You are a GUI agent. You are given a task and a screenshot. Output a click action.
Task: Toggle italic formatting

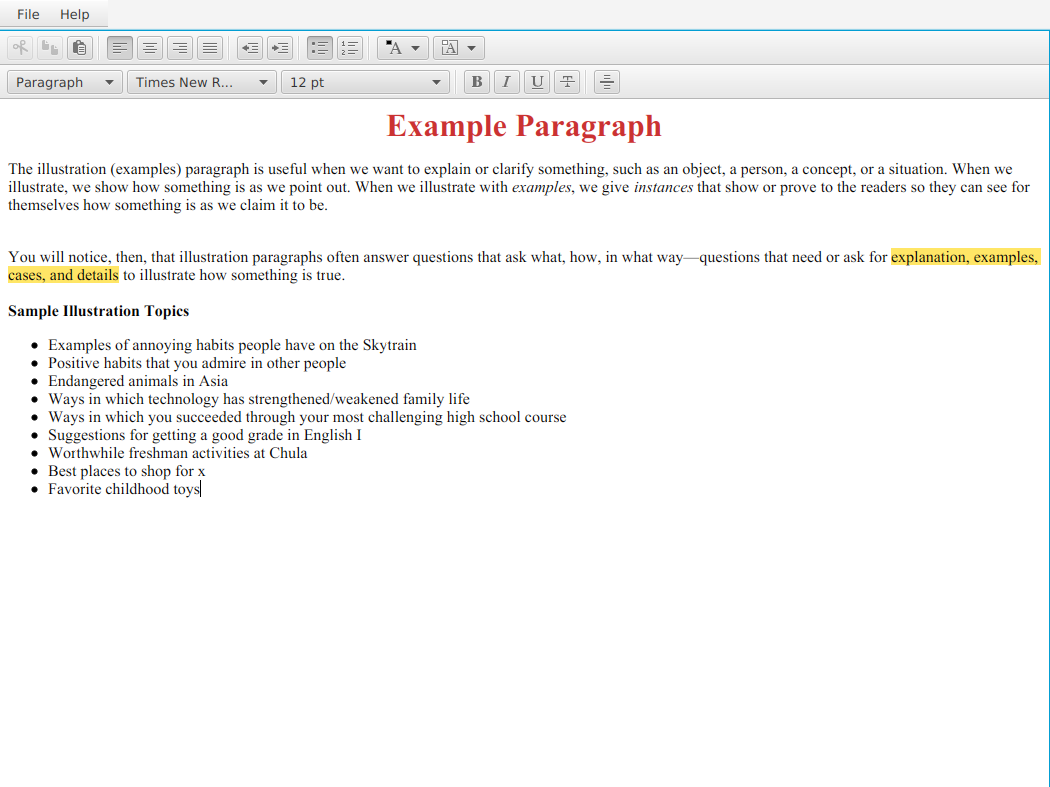click(507, 82)
